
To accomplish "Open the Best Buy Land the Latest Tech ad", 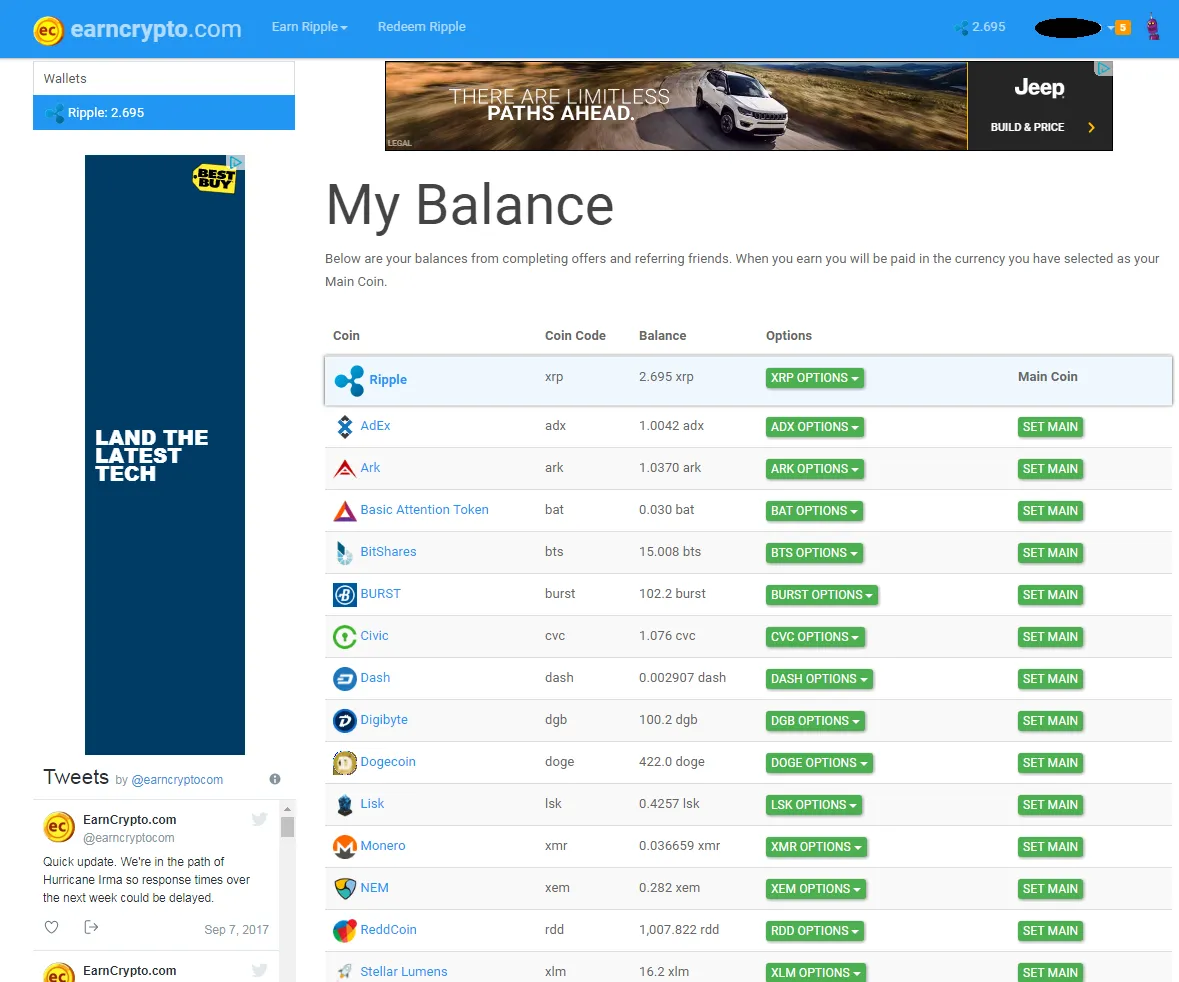I will point(165,455).
